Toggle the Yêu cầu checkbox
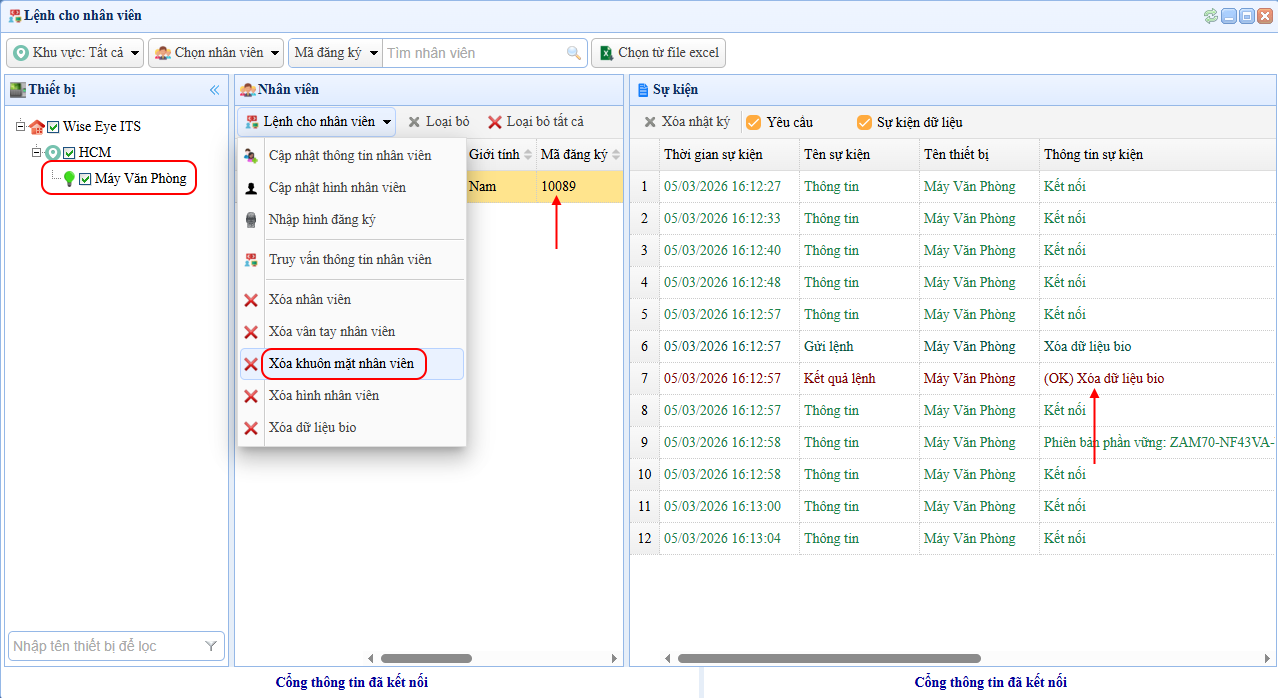 tap(754, 123)
